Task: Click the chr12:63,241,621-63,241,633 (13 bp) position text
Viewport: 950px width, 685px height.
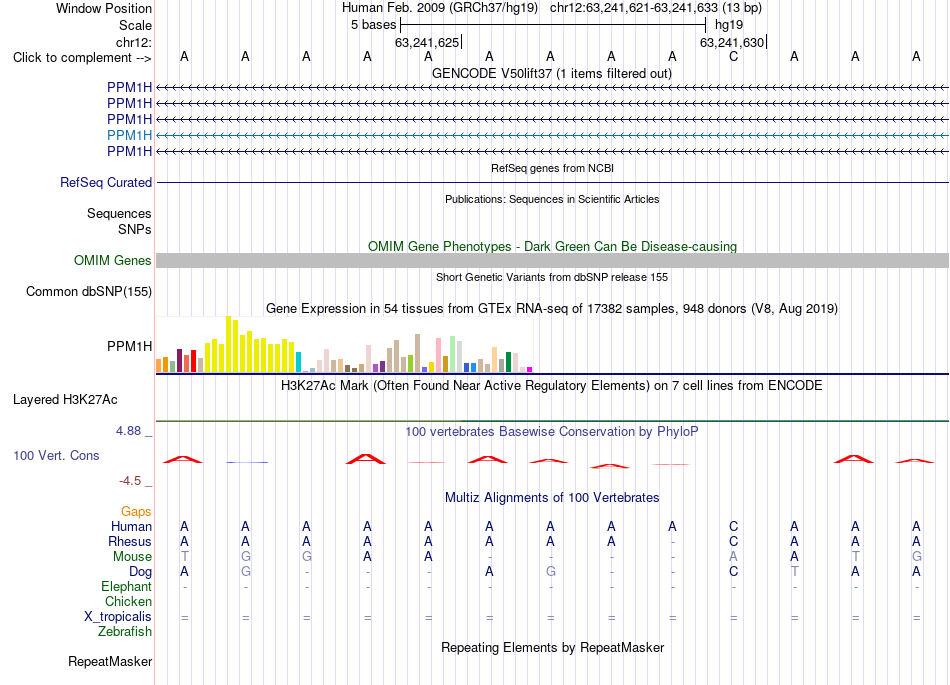Action: point(656,8)
